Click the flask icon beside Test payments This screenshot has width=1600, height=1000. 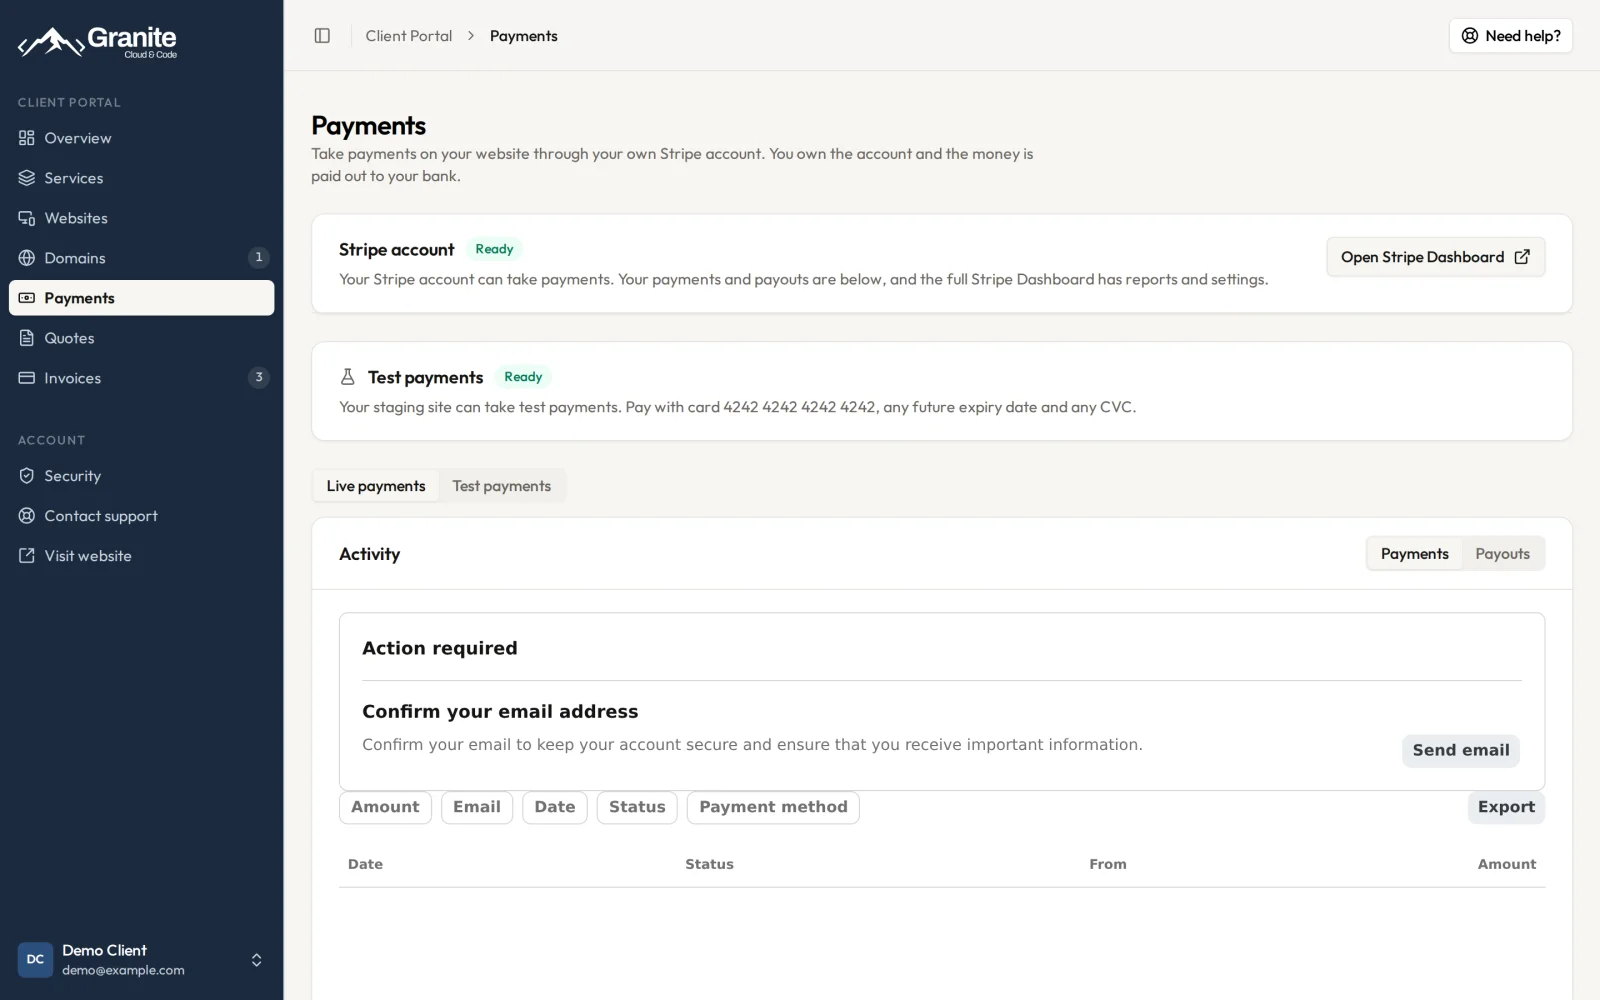point(348,377)
